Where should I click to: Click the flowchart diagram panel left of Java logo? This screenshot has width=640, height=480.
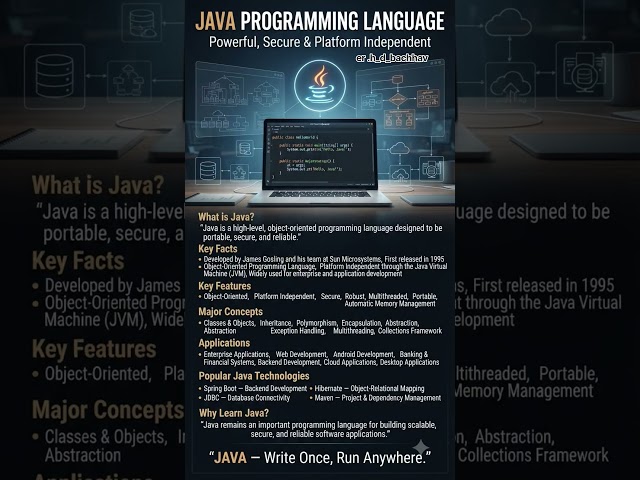click(x=239, y=100)
